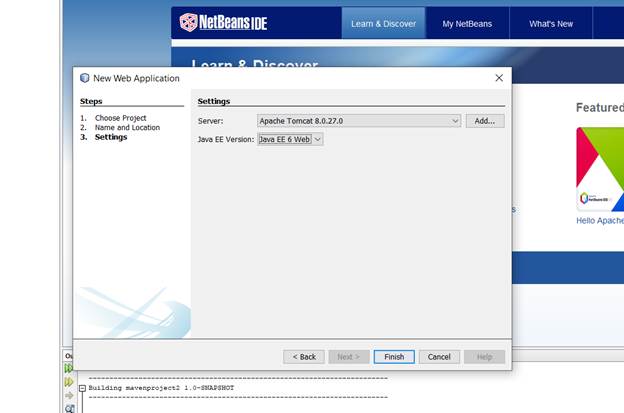Switch to the Learn & Discover tab

(x=384, y=23)
